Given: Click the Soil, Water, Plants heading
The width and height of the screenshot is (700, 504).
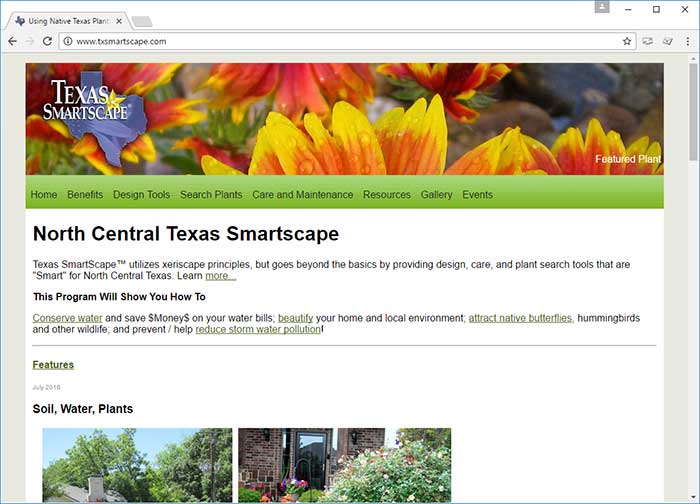Looking at the screenshot, I should 83,408.
